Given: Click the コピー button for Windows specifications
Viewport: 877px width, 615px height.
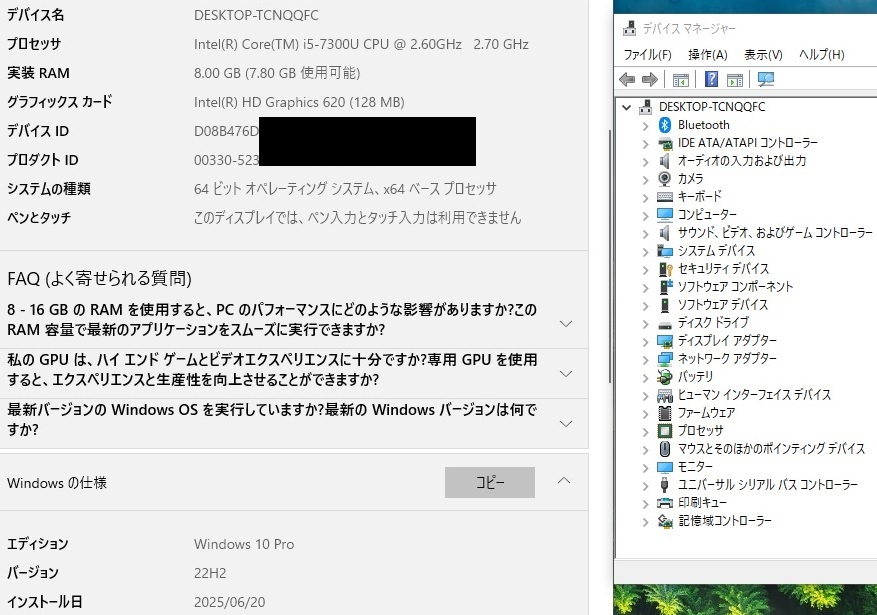Looking at the screenshot, I should click(490, 482).
